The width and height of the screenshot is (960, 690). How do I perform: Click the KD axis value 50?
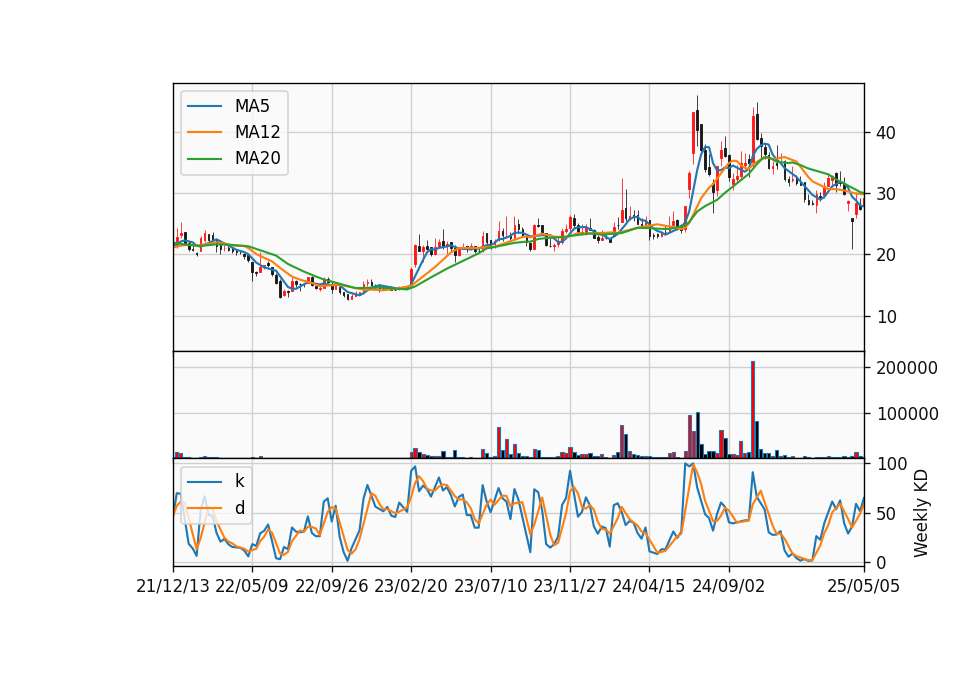coord(886,514)
